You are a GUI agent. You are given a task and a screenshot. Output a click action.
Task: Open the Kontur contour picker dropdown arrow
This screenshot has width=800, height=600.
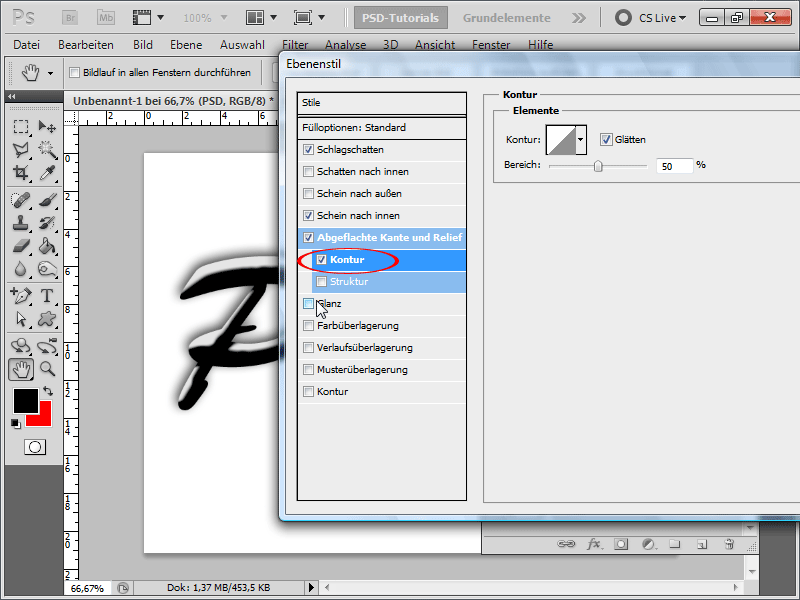coord(581,139)
